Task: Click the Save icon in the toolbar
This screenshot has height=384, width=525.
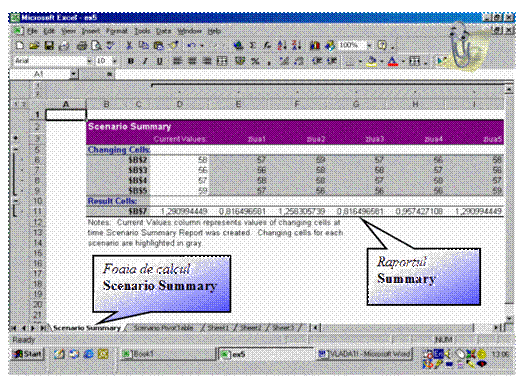Action: (49, 46)
